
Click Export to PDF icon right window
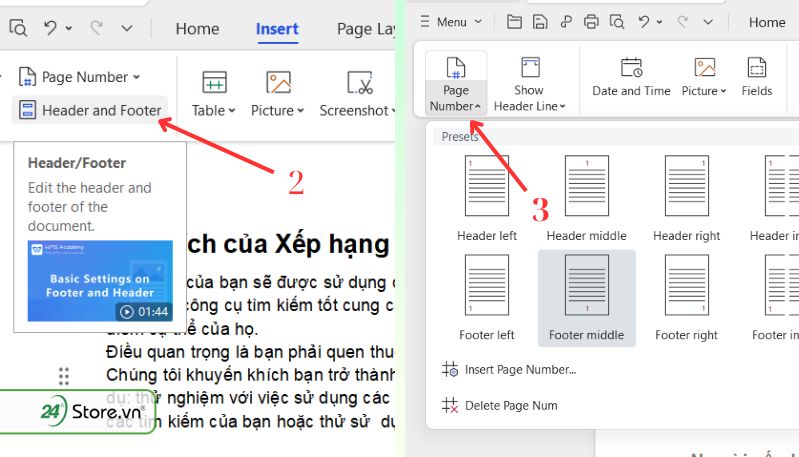566,21
